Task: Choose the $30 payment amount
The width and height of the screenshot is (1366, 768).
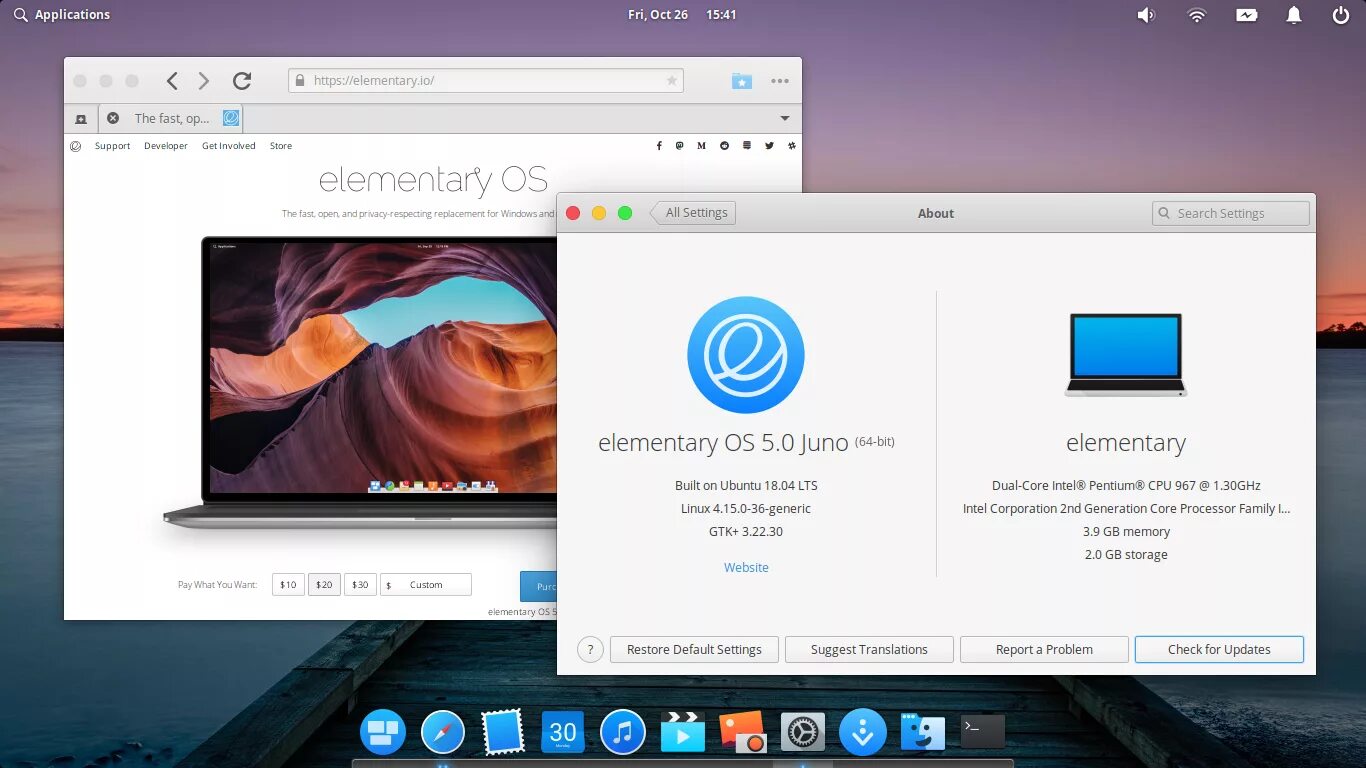Action: 360,585
